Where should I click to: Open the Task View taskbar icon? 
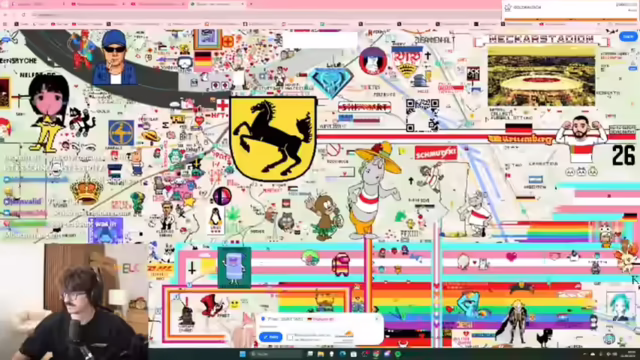pos(310,354)
